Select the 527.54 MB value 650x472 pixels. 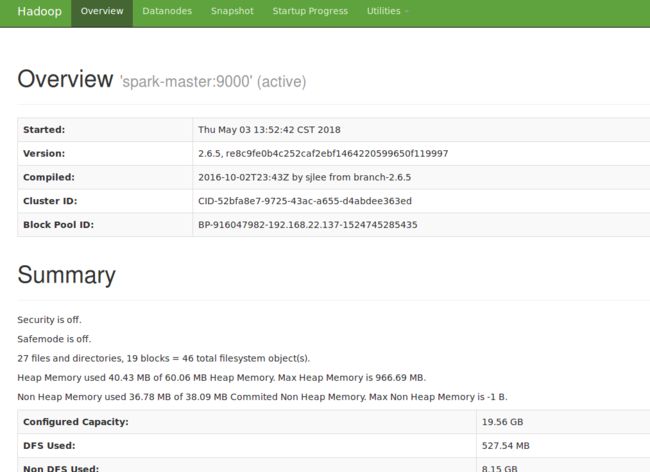[506, 445]
